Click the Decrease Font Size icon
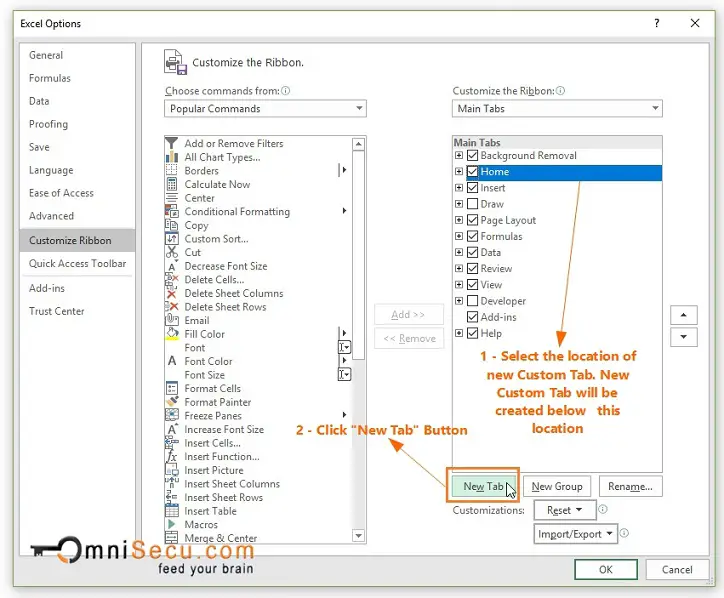This screenshot has width=724, height=598. pyautogui.click(x=172, y=266)
